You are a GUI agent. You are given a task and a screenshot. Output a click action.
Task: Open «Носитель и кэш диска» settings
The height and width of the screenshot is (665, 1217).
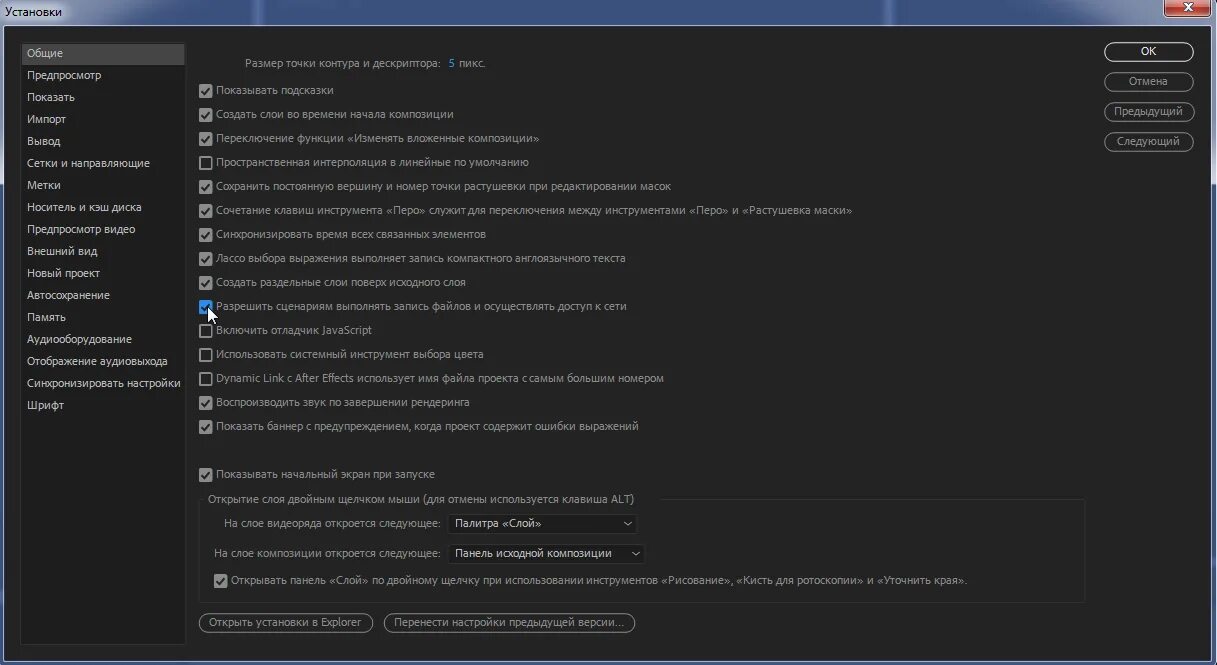(x=103, y=207)
